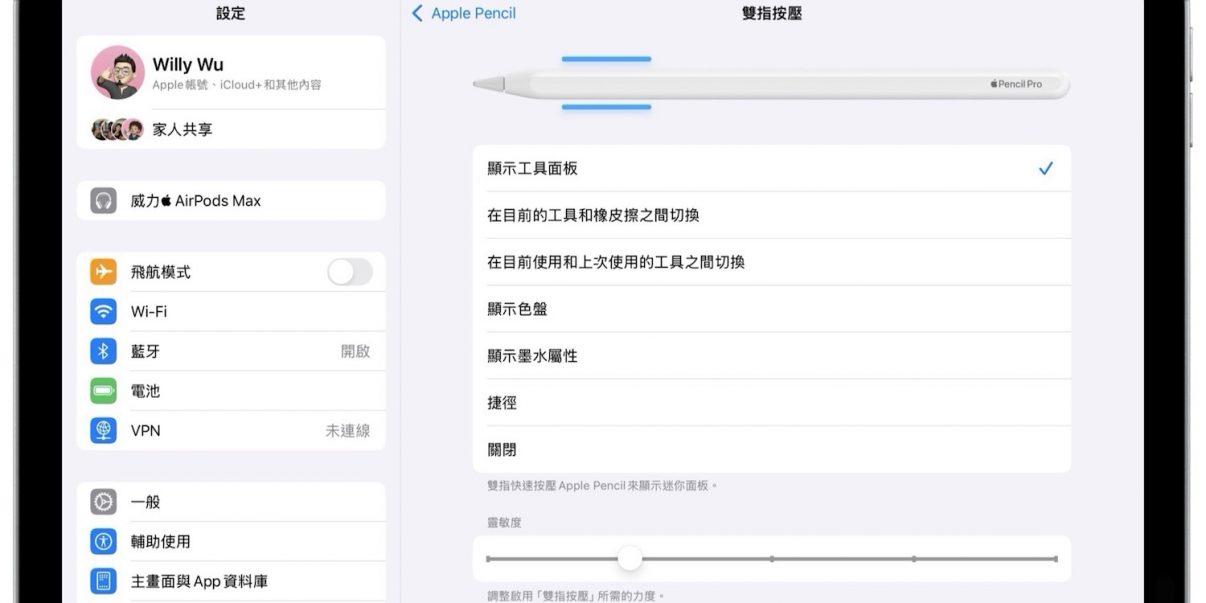Tap the green battery (電池) icon
Viewport: 1206px width, 603px height.
point(104,391)
